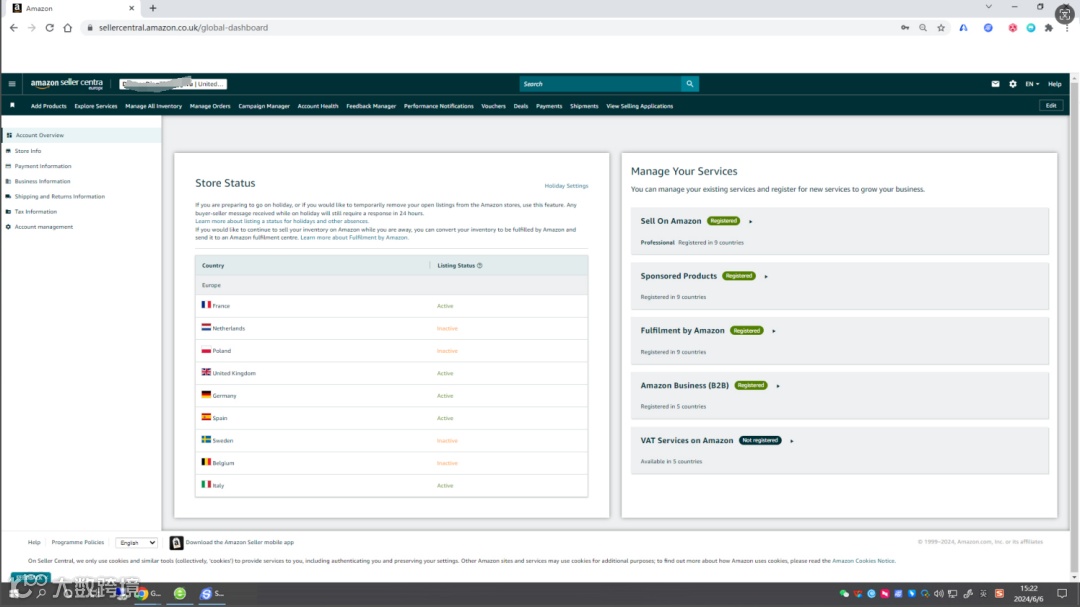This screenshot has height=607, width=1080.
Task: Click the Holiday Settings link
Action: click(x=566, y=186)
